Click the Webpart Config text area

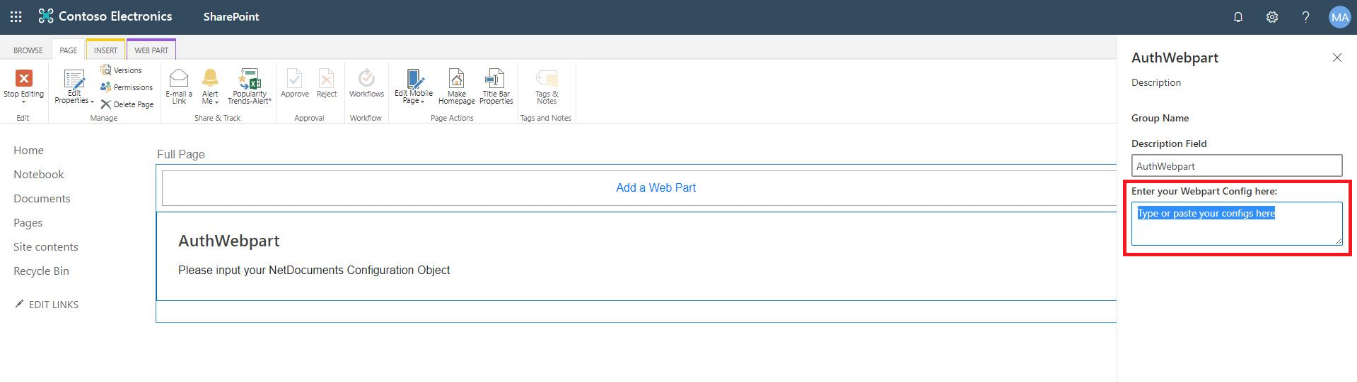coord(1237,224)
